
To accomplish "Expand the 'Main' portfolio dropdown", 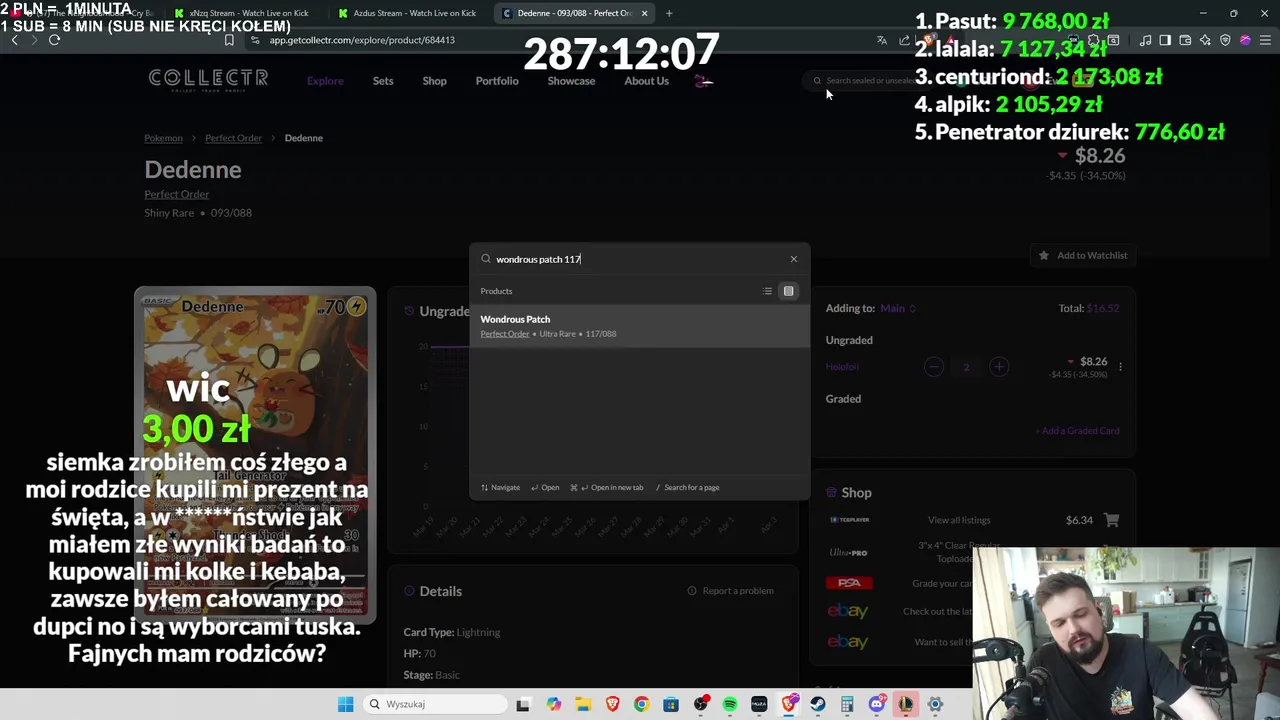I will (x=897, y=308).
